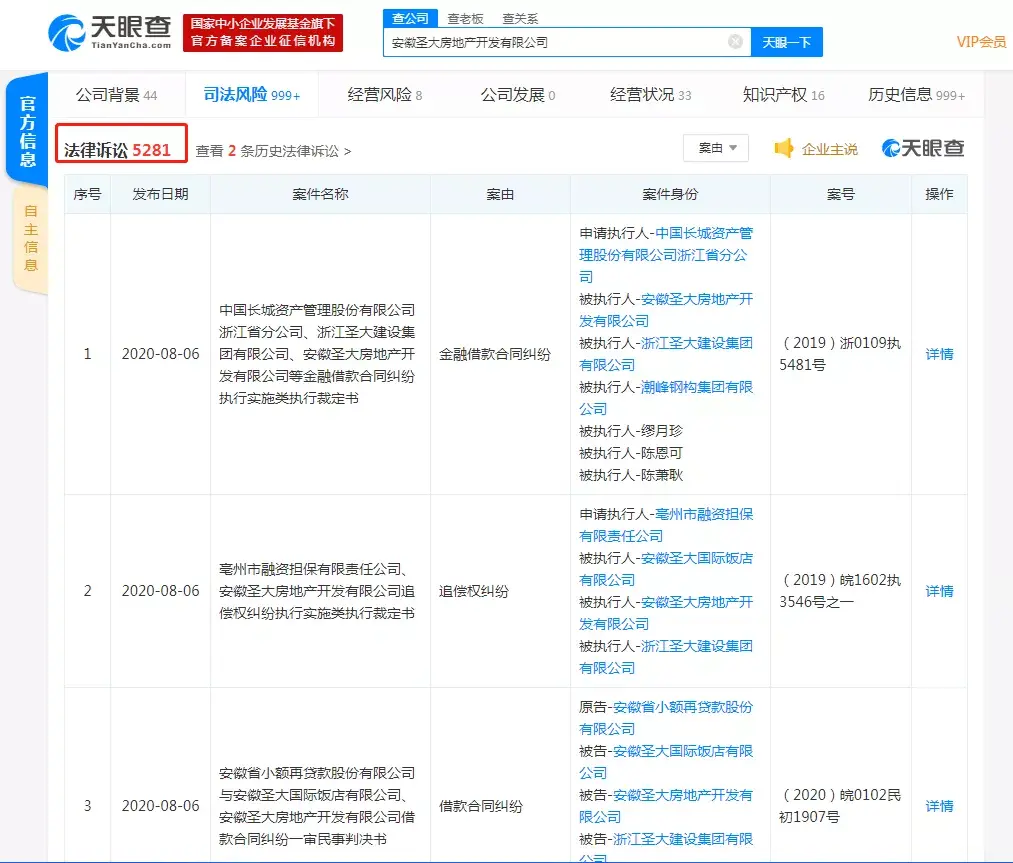
Task: Click the 天眼查 logo beside 企业主说
Action: [923, 149]
